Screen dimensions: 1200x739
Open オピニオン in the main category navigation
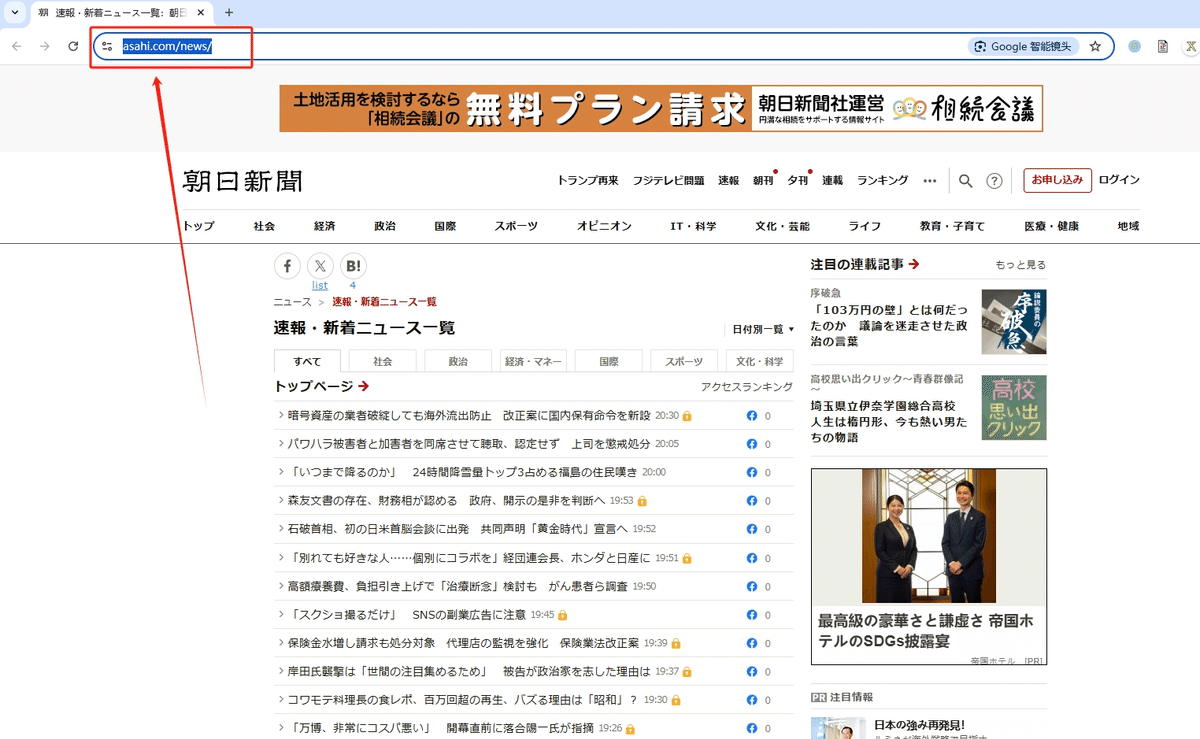tap(604, 226)
